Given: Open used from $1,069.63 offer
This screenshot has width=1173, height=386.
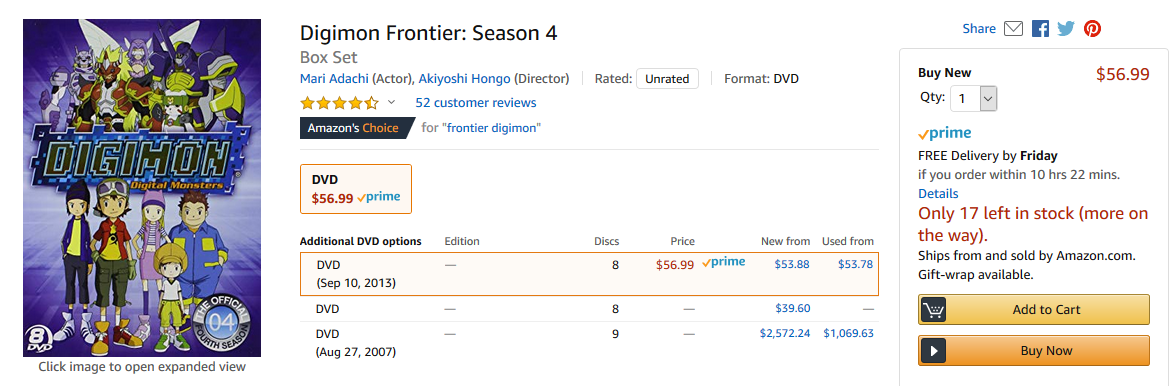Looking at the screenshot, I should click(x=848, y=334).
